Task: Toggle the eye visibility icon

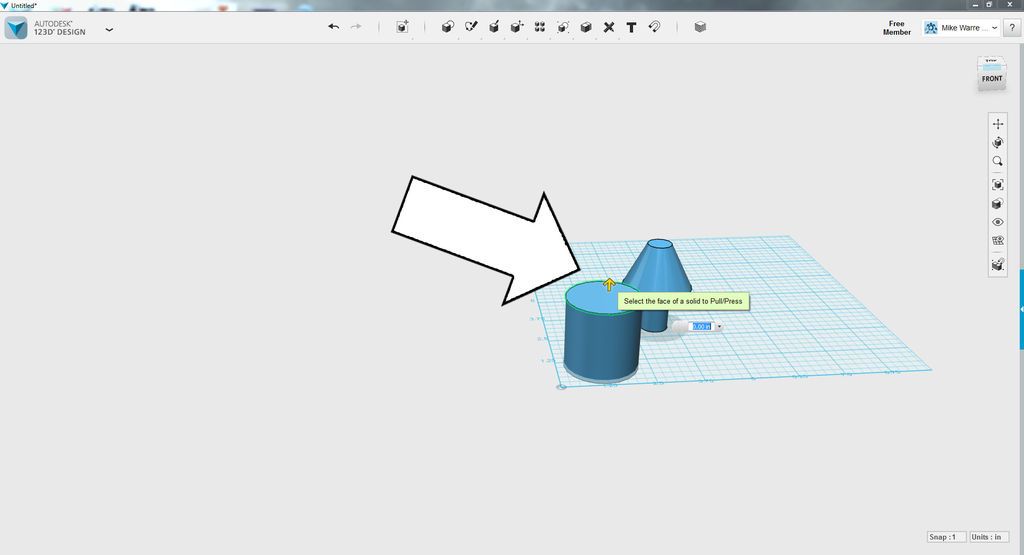Action: [997, 222]
